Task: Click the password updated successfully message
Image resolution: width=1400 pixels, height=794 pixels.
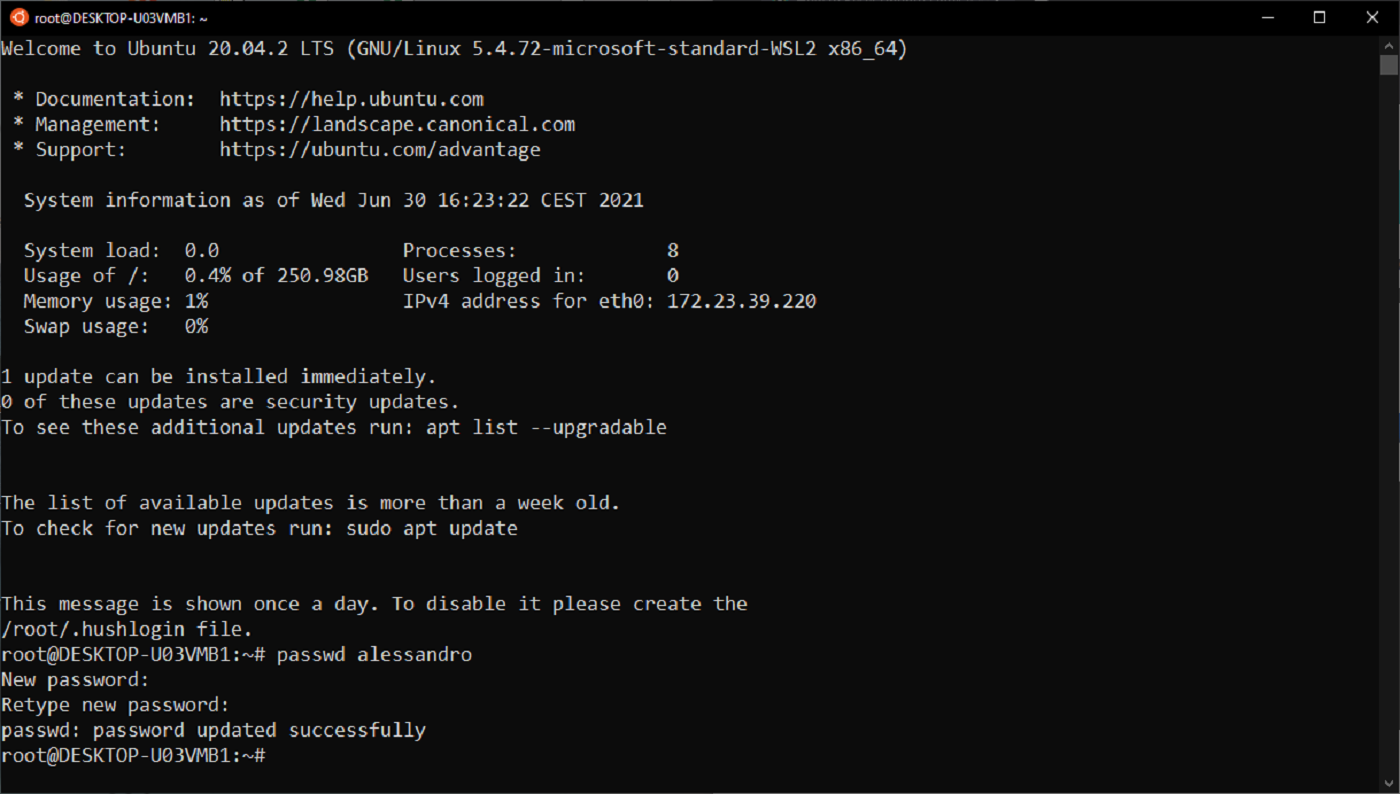Action: 213,729
